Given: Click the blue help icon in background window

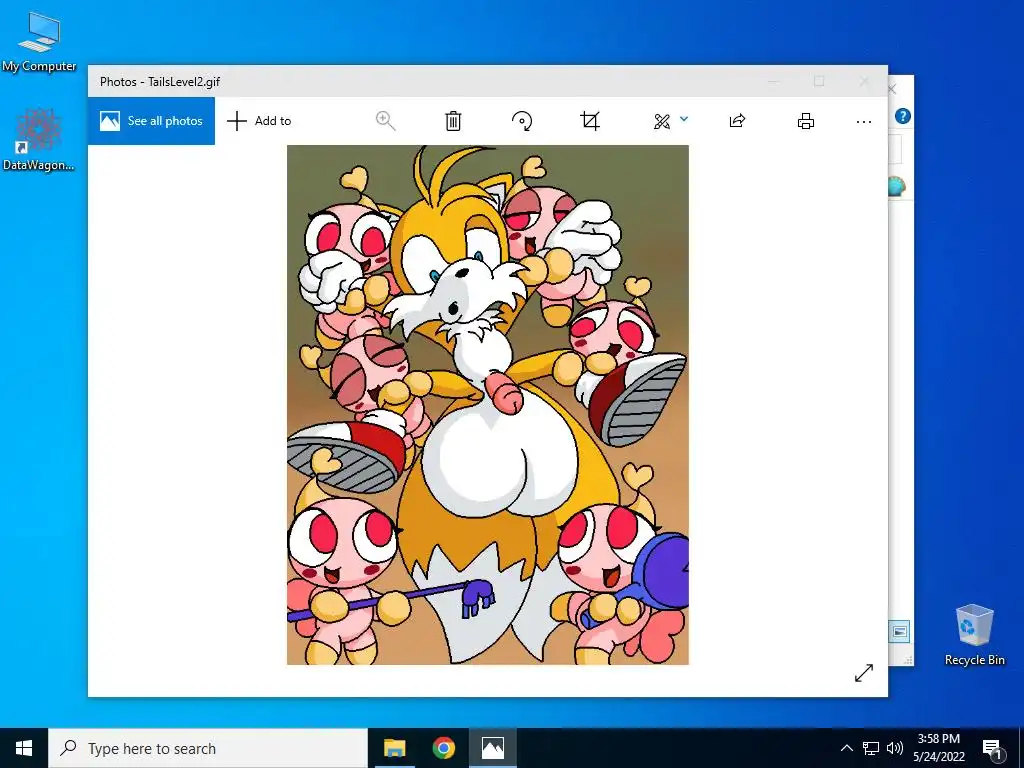Looking at the screenshot, I should click(x=903, y=116).
